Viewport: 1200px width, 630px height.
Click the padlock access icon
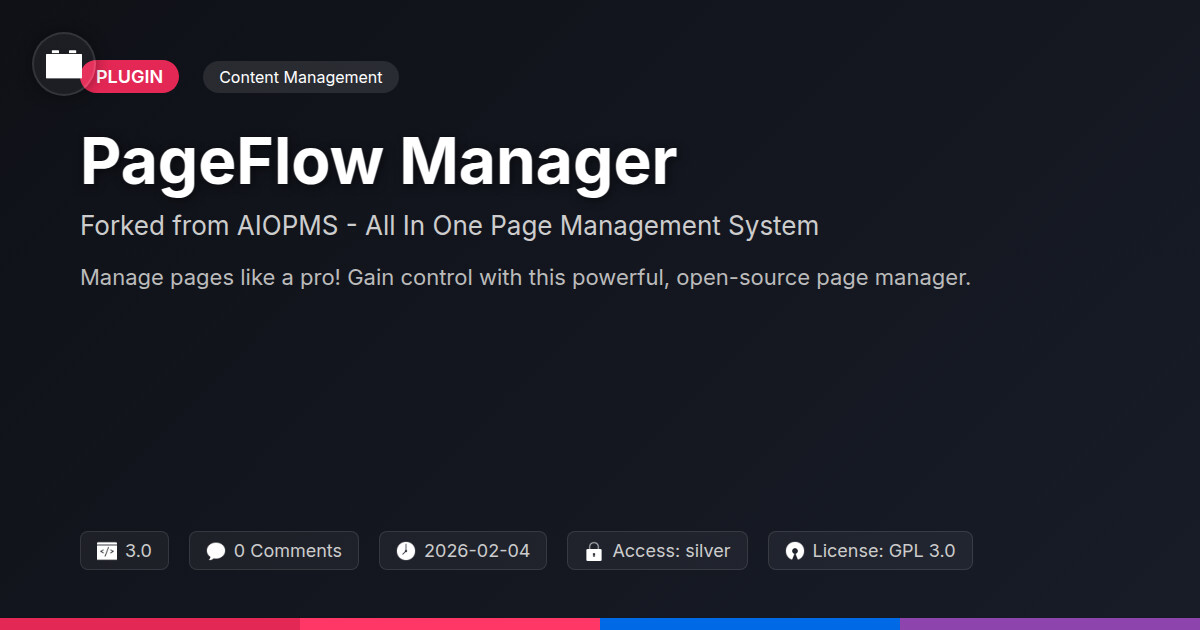(593, 551)
